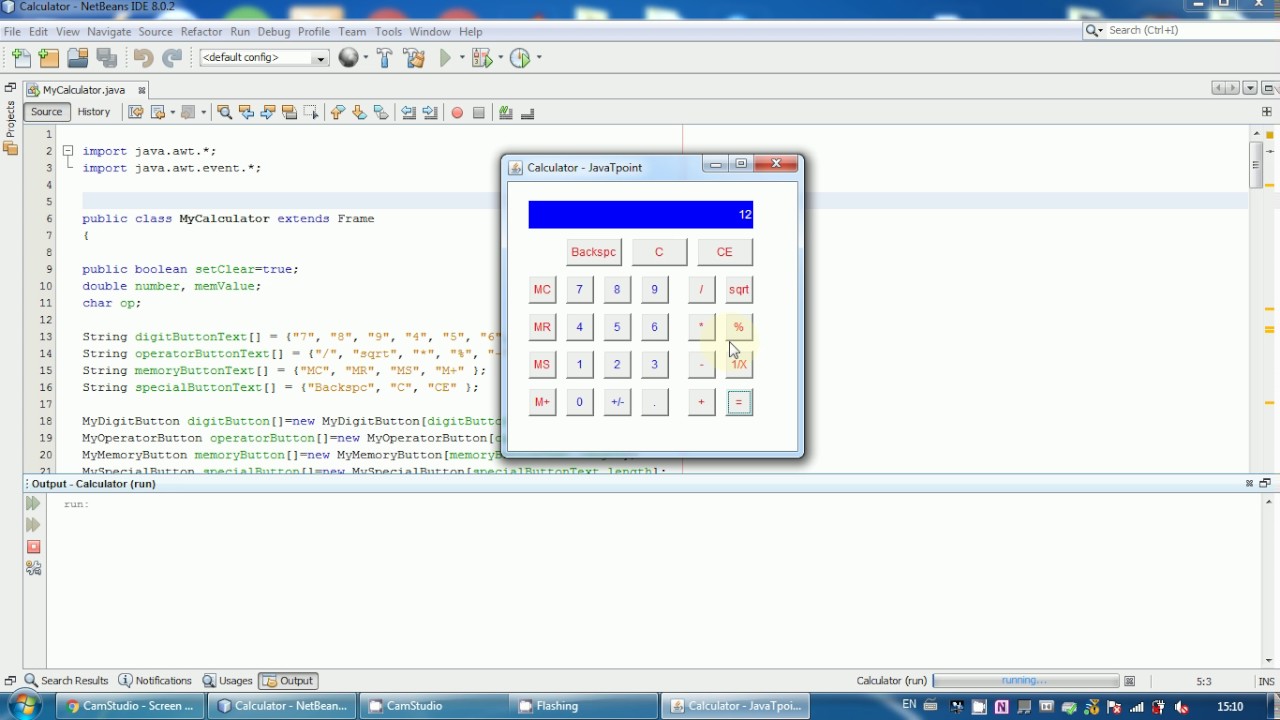
Task: Click the MC memory button in calculator
Action: [x=542, y=290]
